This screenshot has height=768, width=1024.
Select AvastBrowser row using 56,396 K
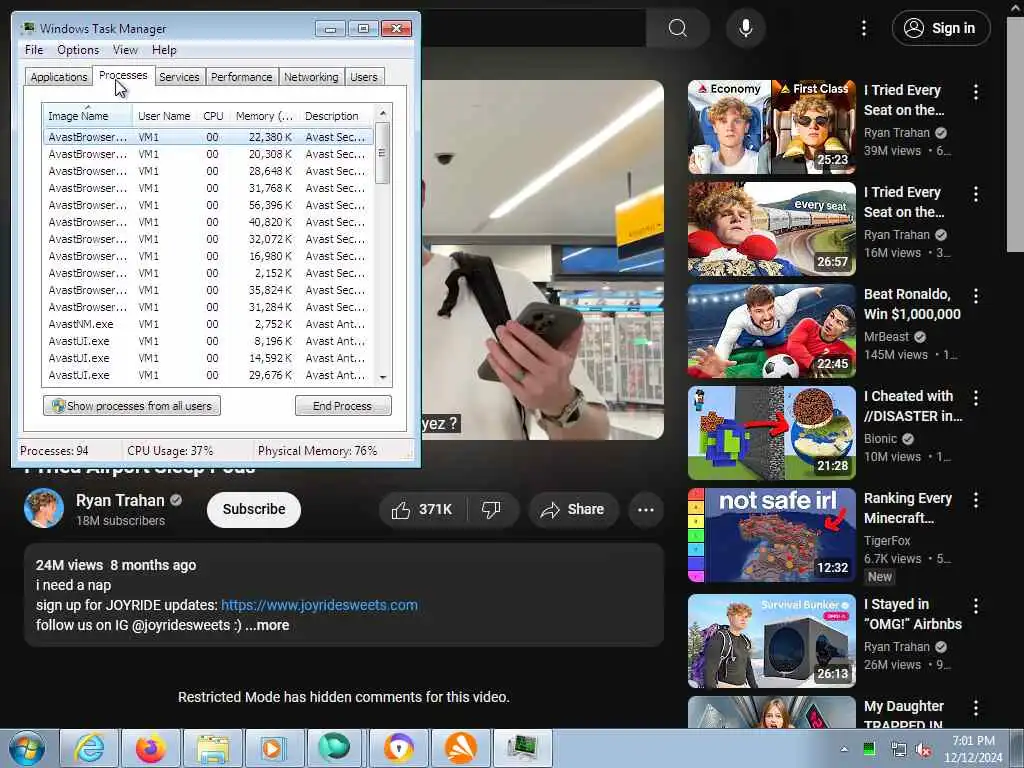click(208, 205)
